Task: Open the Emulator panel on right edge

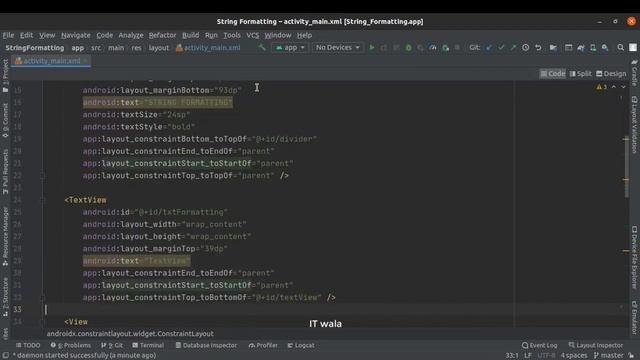Action: [634, 318]
